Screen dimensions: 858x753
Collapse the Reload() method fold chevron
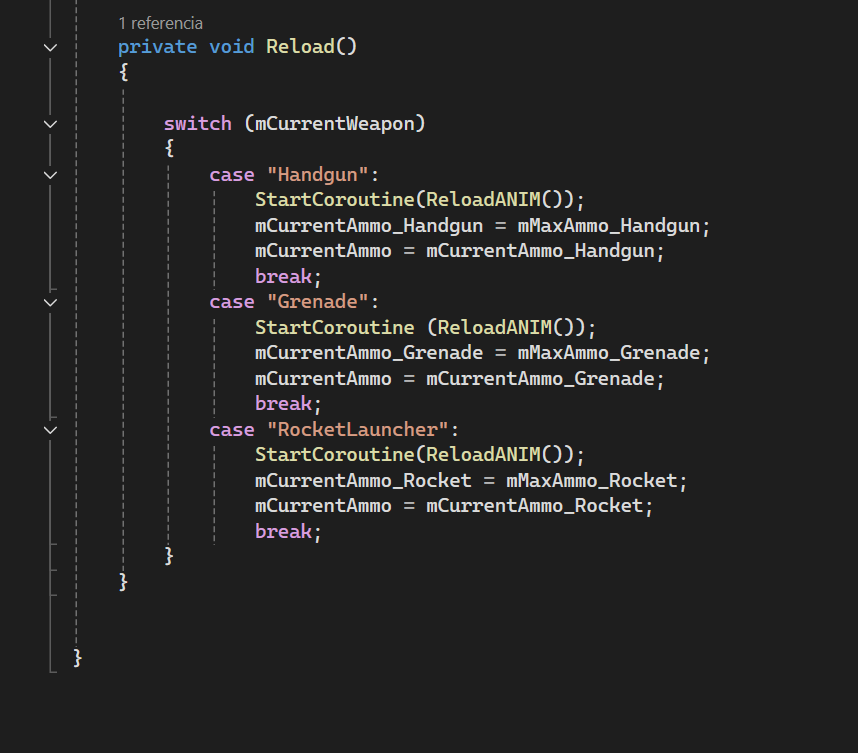(50, 48)
